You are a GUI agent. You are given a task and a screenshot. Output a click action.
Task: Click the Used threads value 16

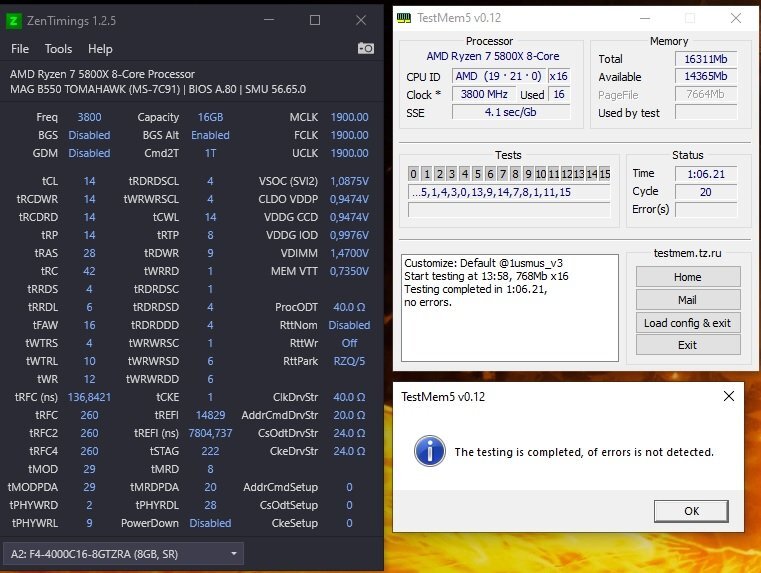pyautogui.click(x=559, y=94)
